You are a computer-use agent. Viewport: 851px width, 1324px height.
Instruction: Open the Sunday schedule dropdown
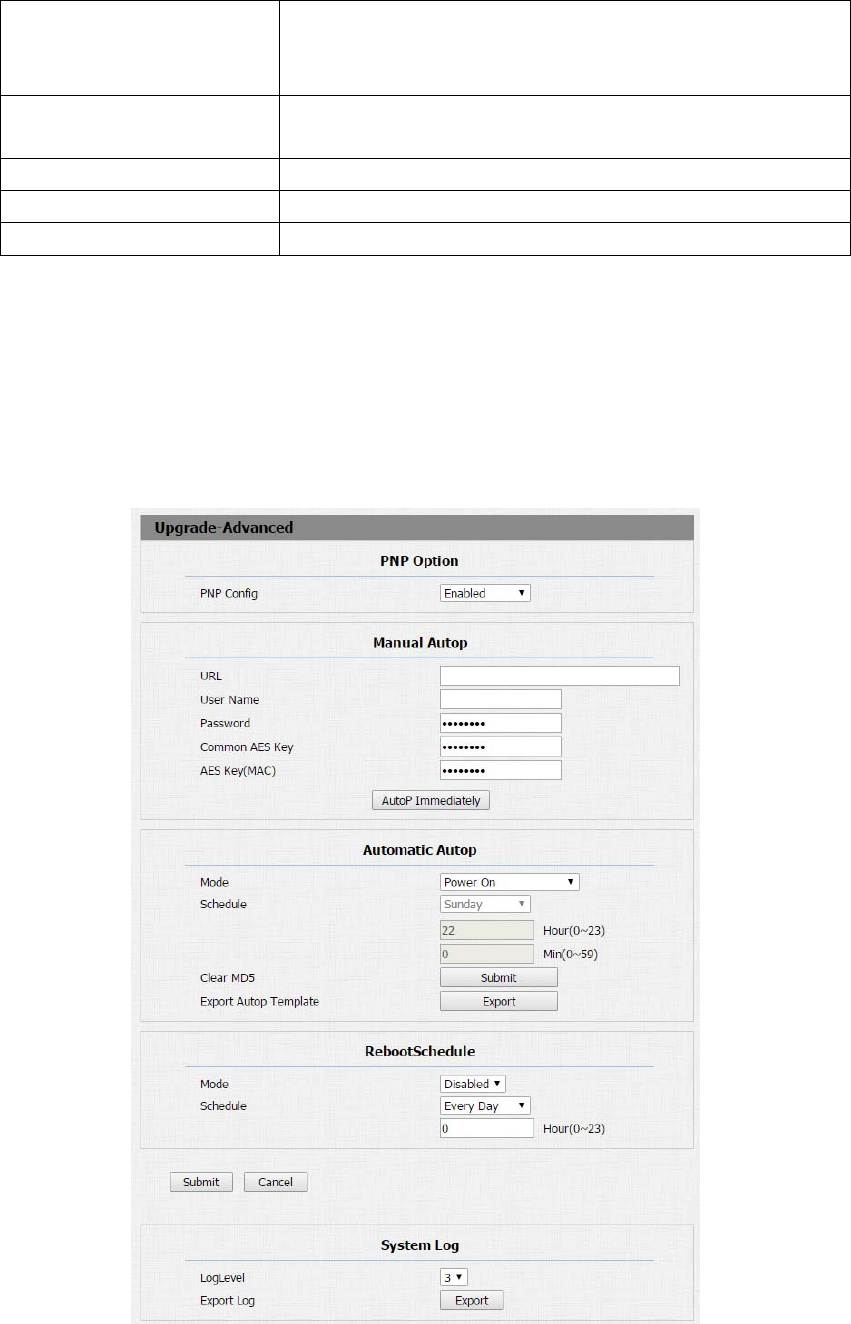tap(485, 904)
